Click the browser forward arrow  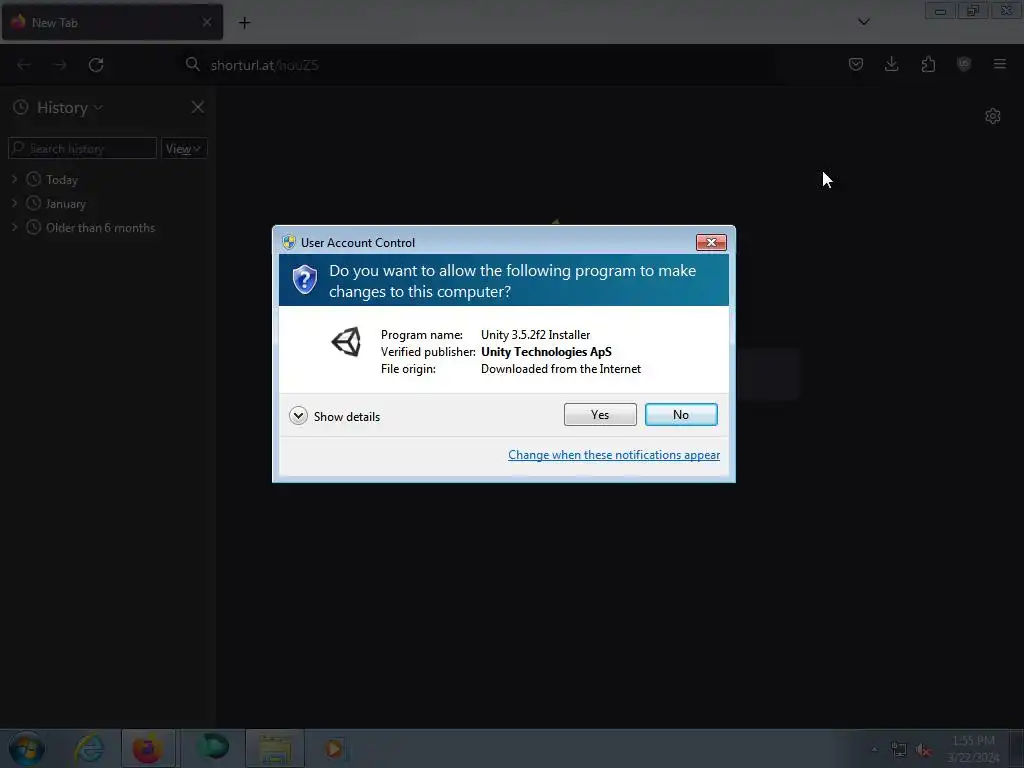coord(60,65)
